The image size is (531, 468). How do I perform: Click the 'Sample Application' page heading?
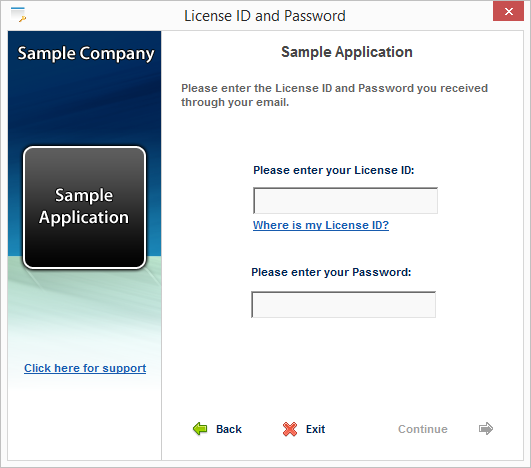(x=347, y=52)
